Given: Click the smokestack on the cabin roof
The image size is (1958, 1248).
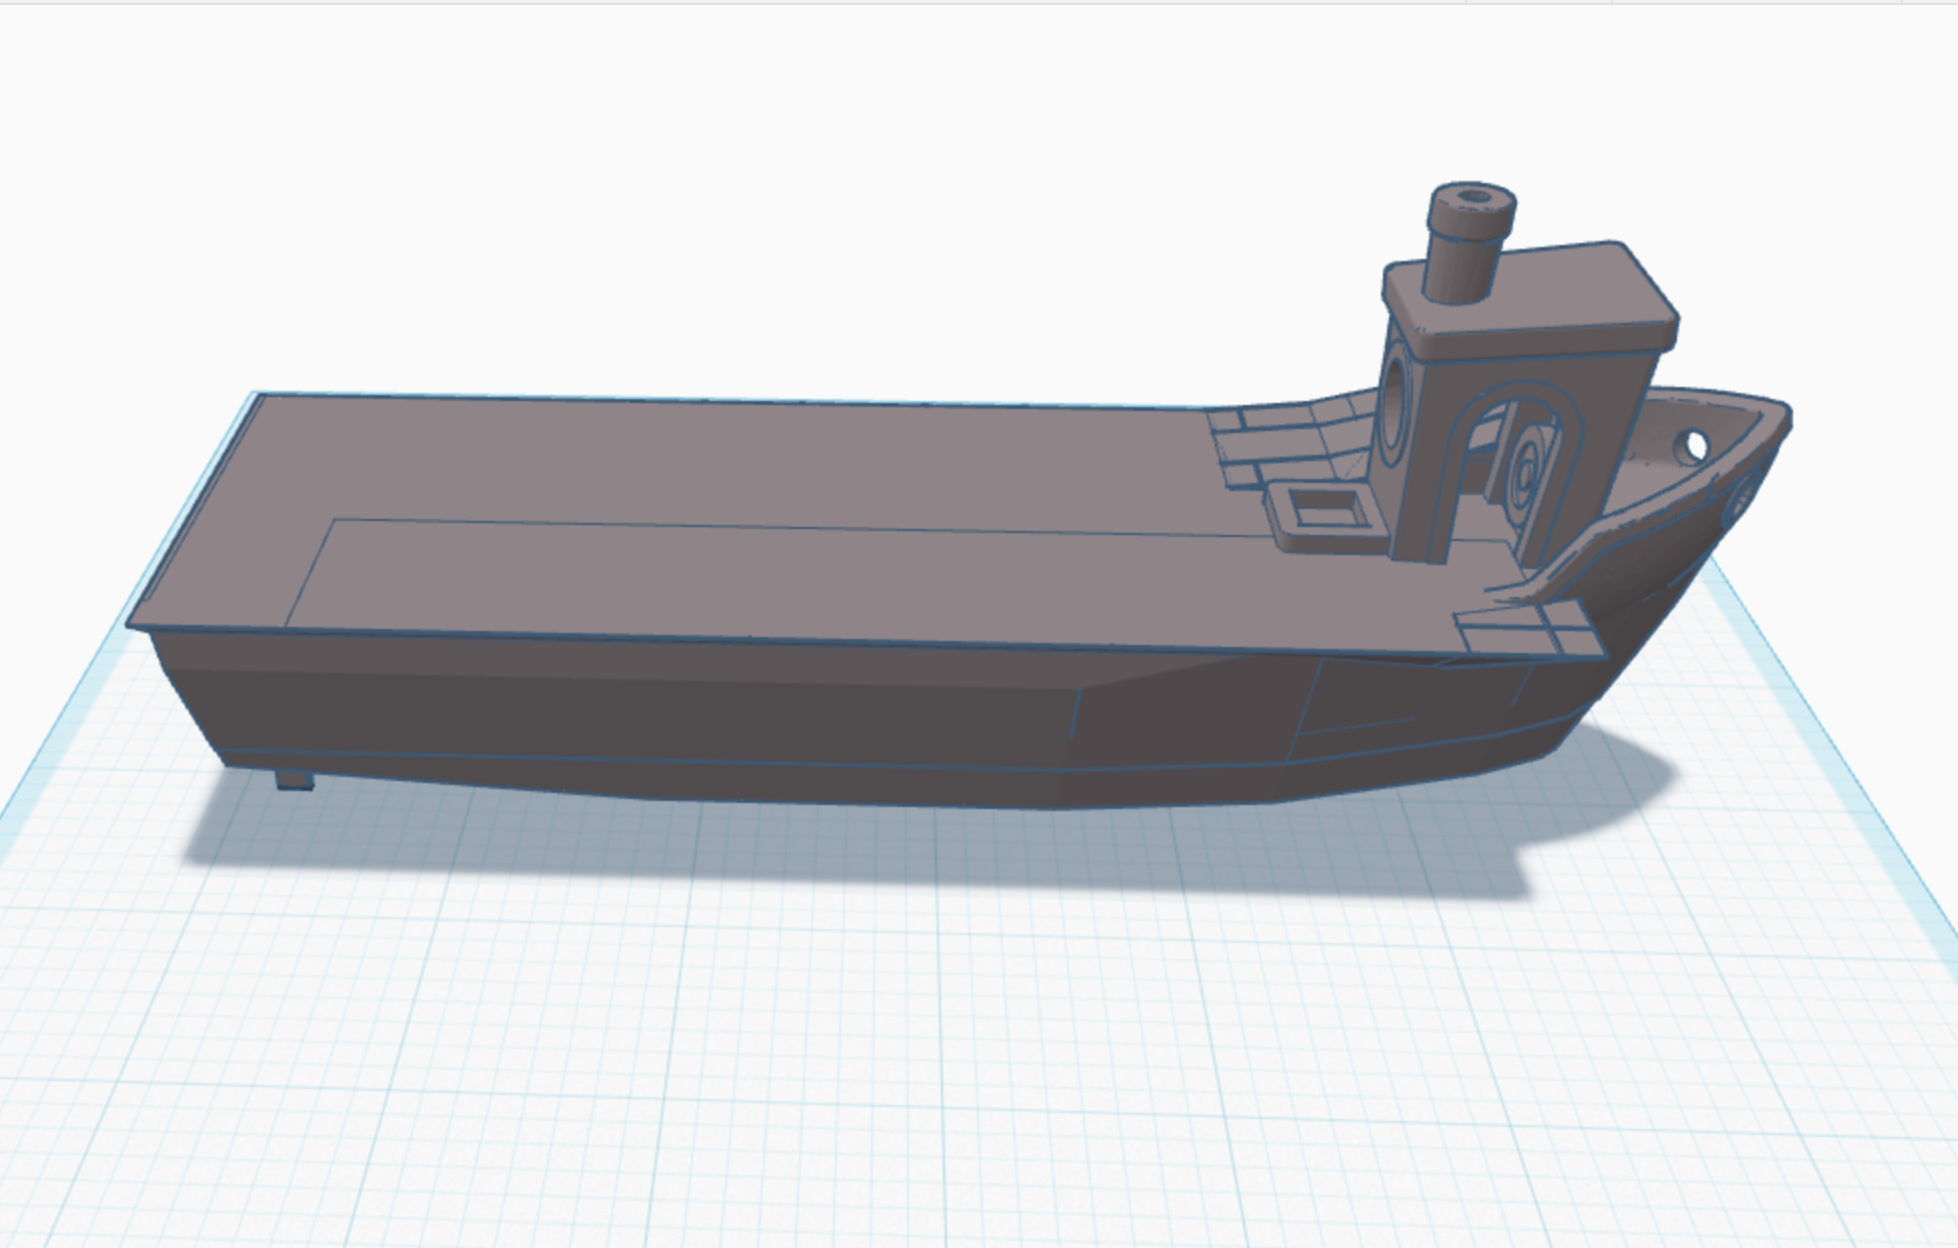Looking at the screenshot, I should click(1468, 242).
